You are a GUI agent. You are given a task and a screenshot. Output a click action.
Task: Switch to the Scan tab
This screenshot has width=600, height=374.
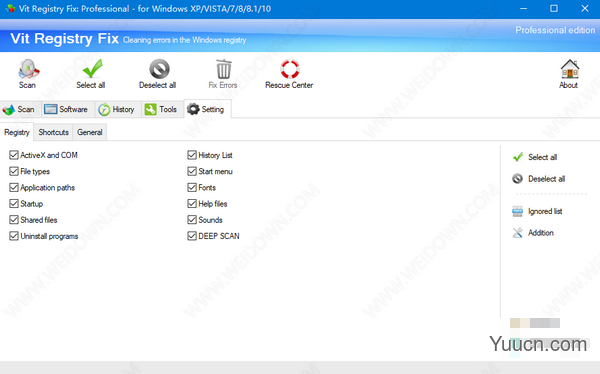[x=19, y=109]
